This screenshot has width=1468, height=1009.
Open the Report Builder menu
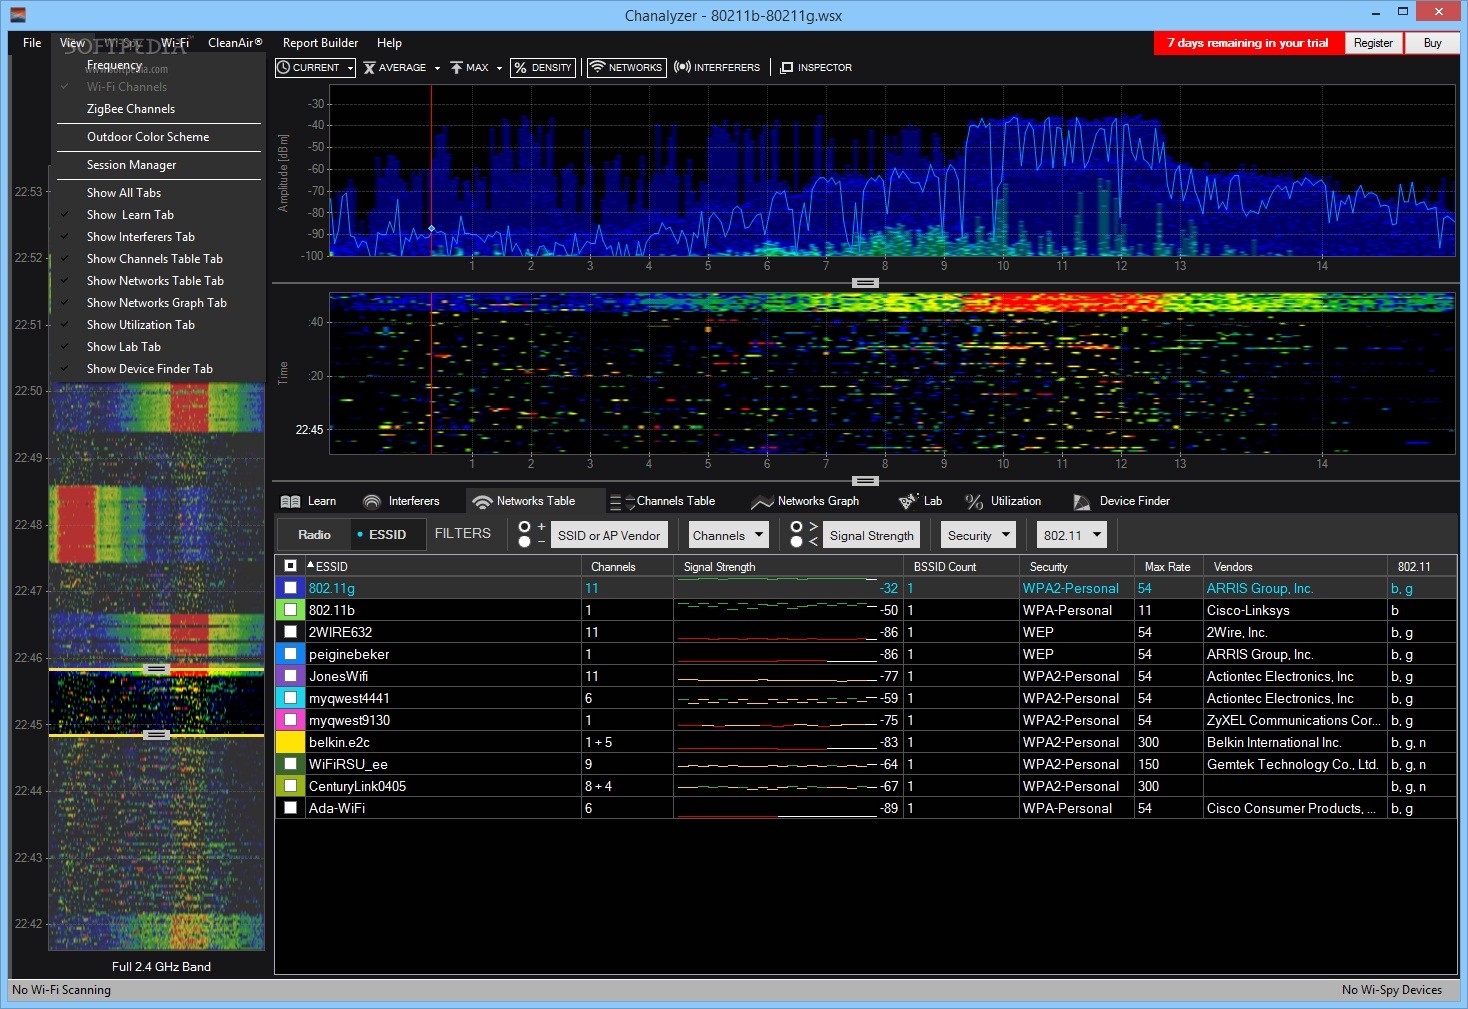tap(320, 43)
